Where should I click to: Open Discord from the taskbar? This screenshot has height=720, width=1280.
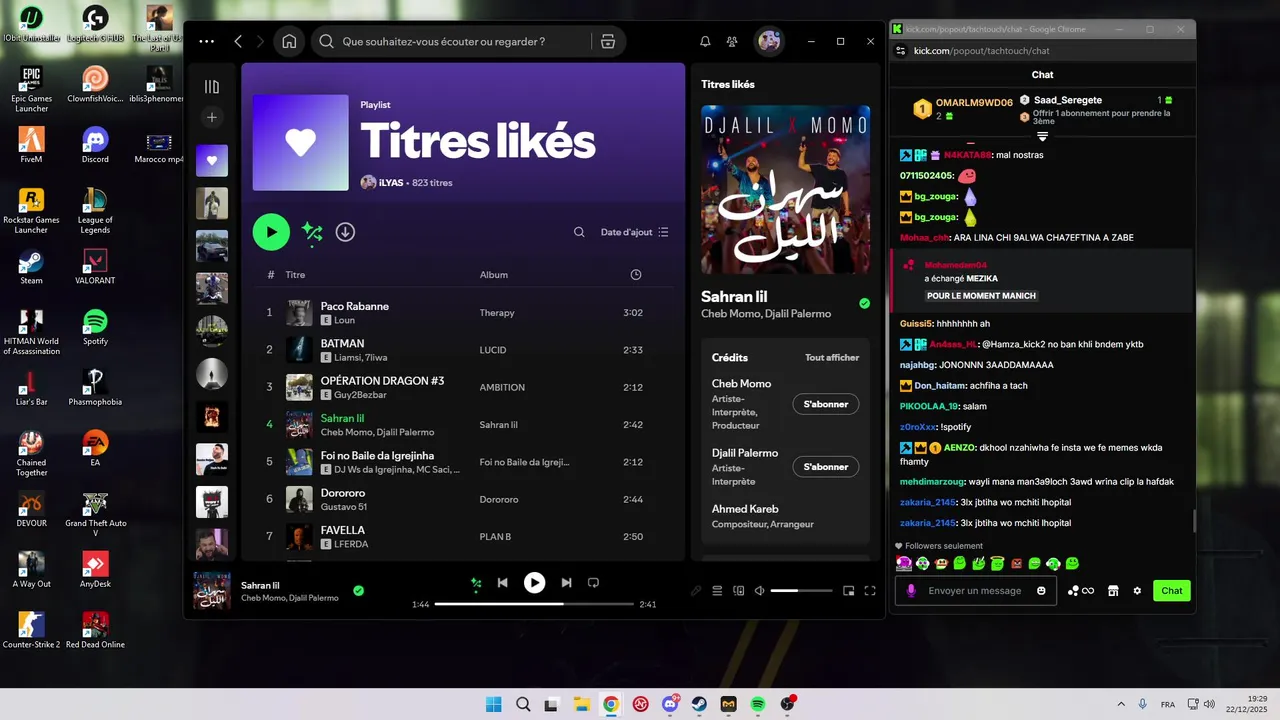(x=670, y=704)
